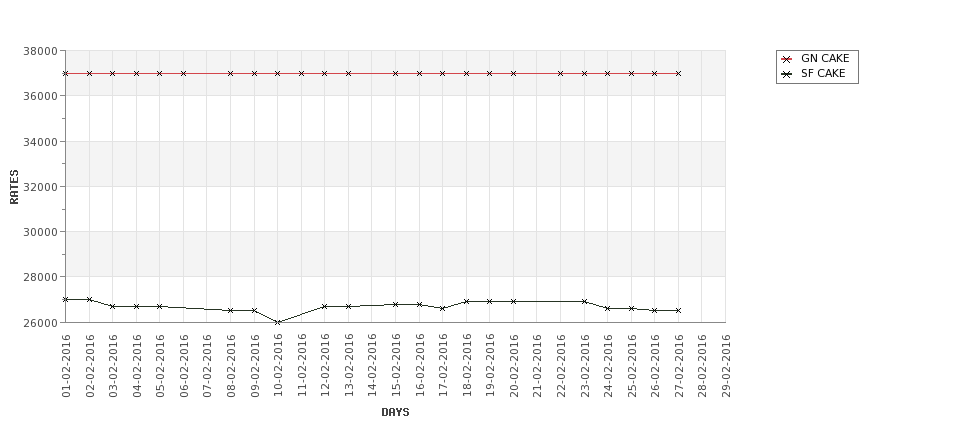Click the 10-02-2016 date label
975x429 pixels.
pos(279,366)
